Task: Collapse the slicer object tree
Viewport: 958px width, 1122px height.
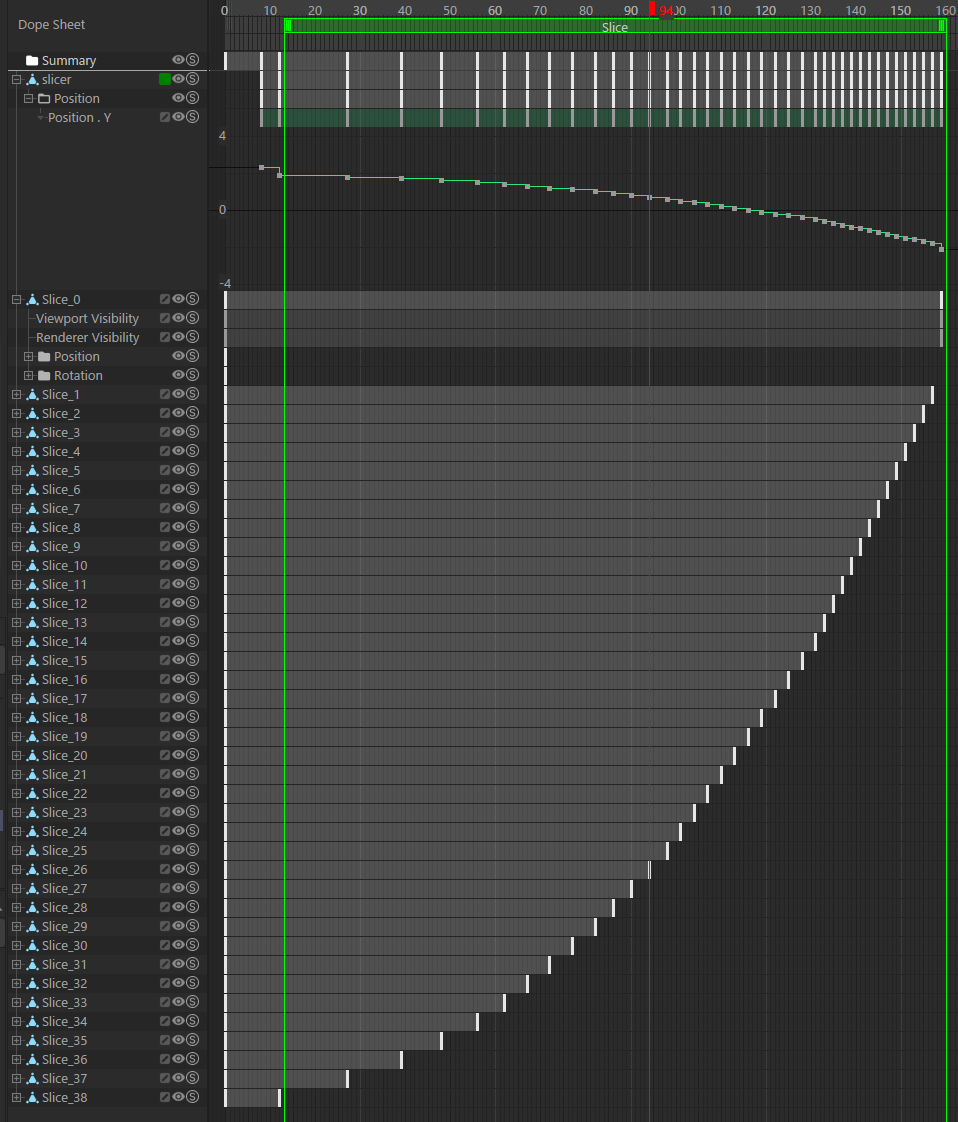Action: (16, 79)
